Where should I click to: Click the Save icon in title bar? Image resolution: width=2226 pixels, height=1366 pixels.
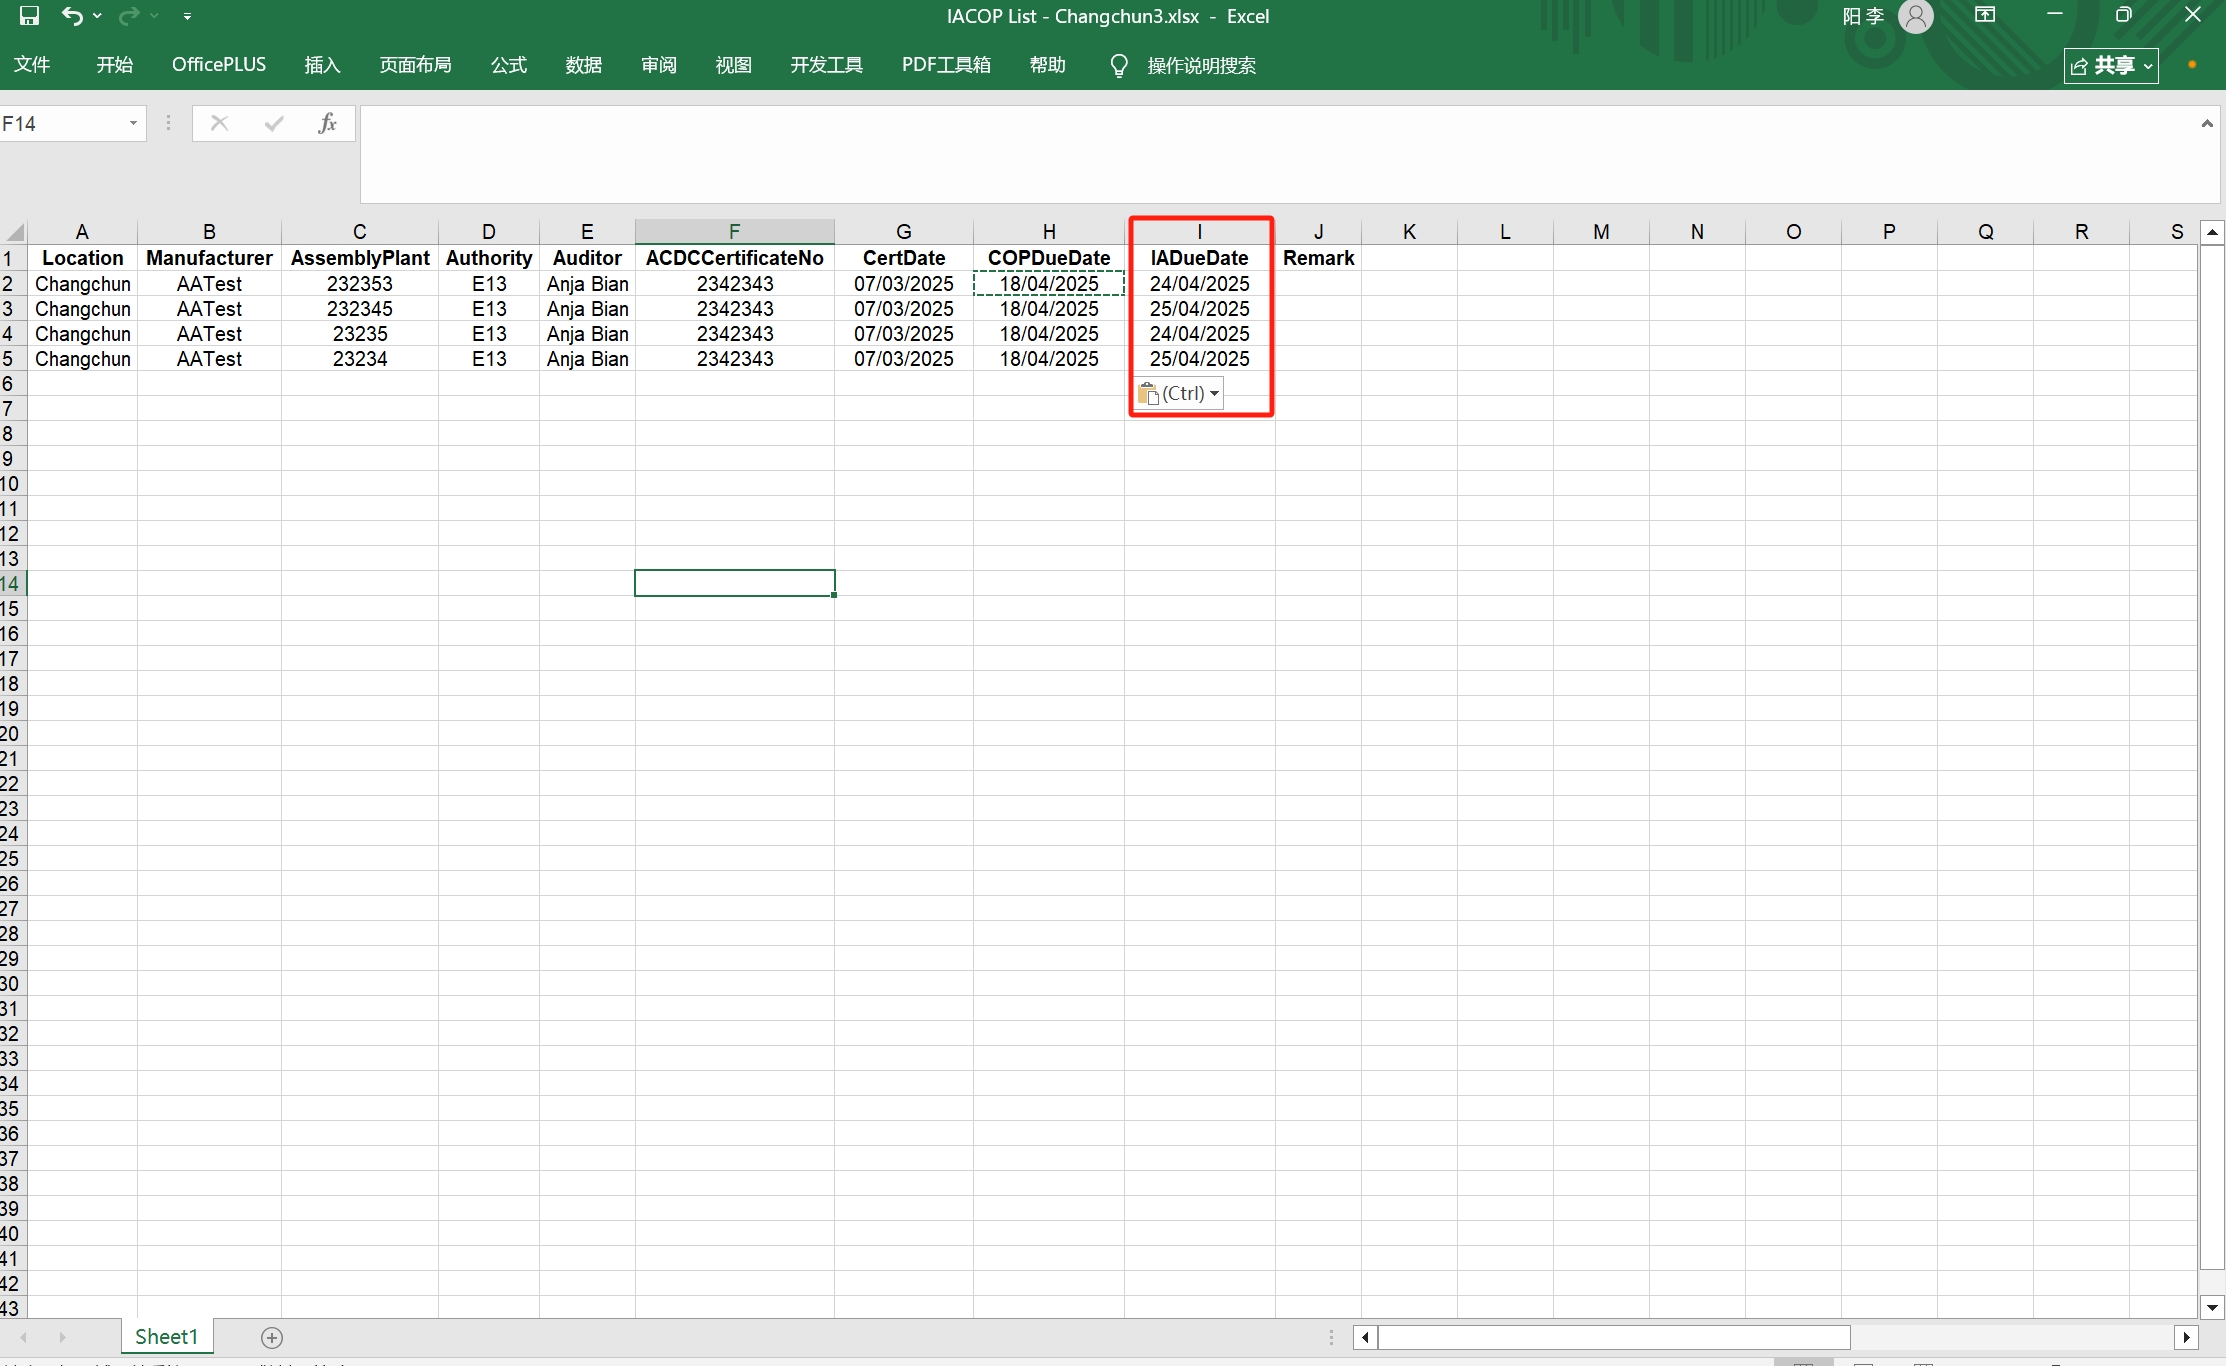pos(29,16)
